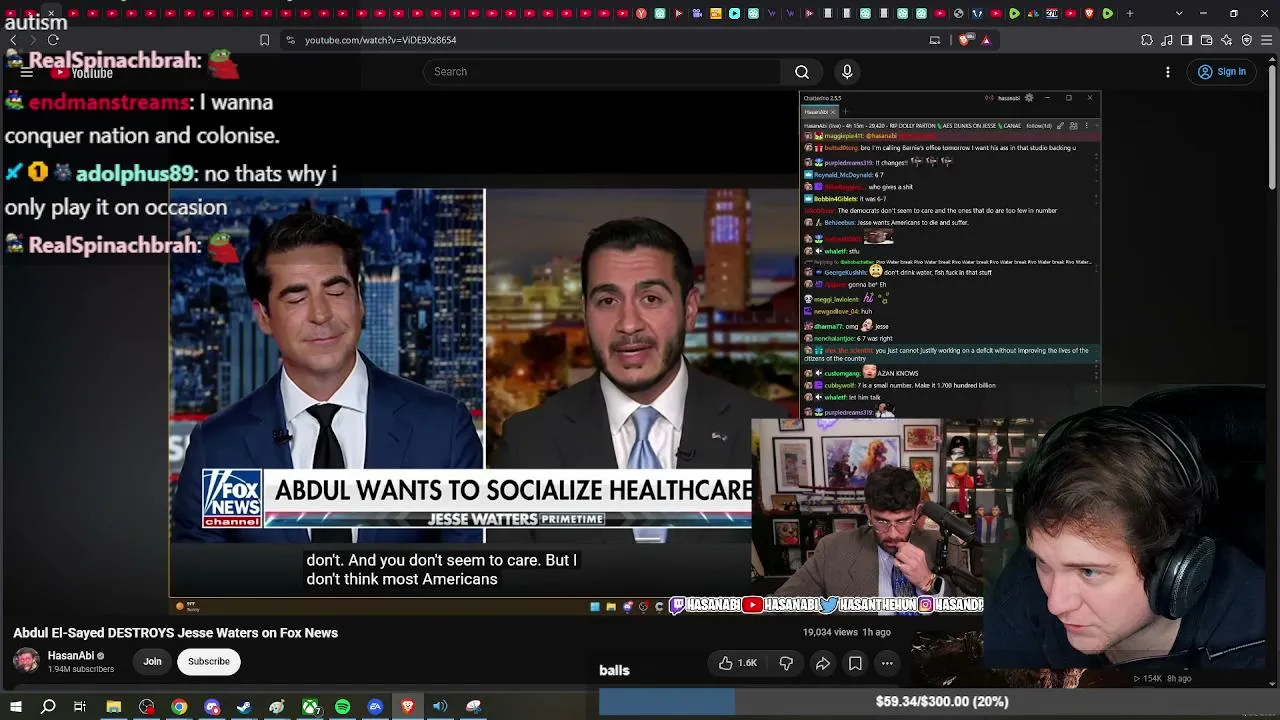The width and height of the screenshot is (1280, 720).
Task: Open Brave Shields lion icon in address bar
Action: pyautogui.click(x=964, y=40)
